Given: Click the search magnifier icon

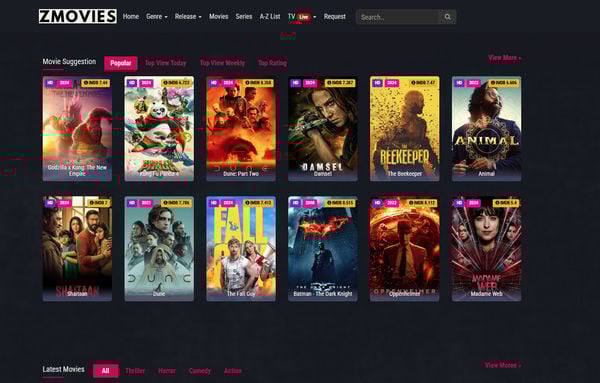Looking at the screenshot, I should coord(447,17).
